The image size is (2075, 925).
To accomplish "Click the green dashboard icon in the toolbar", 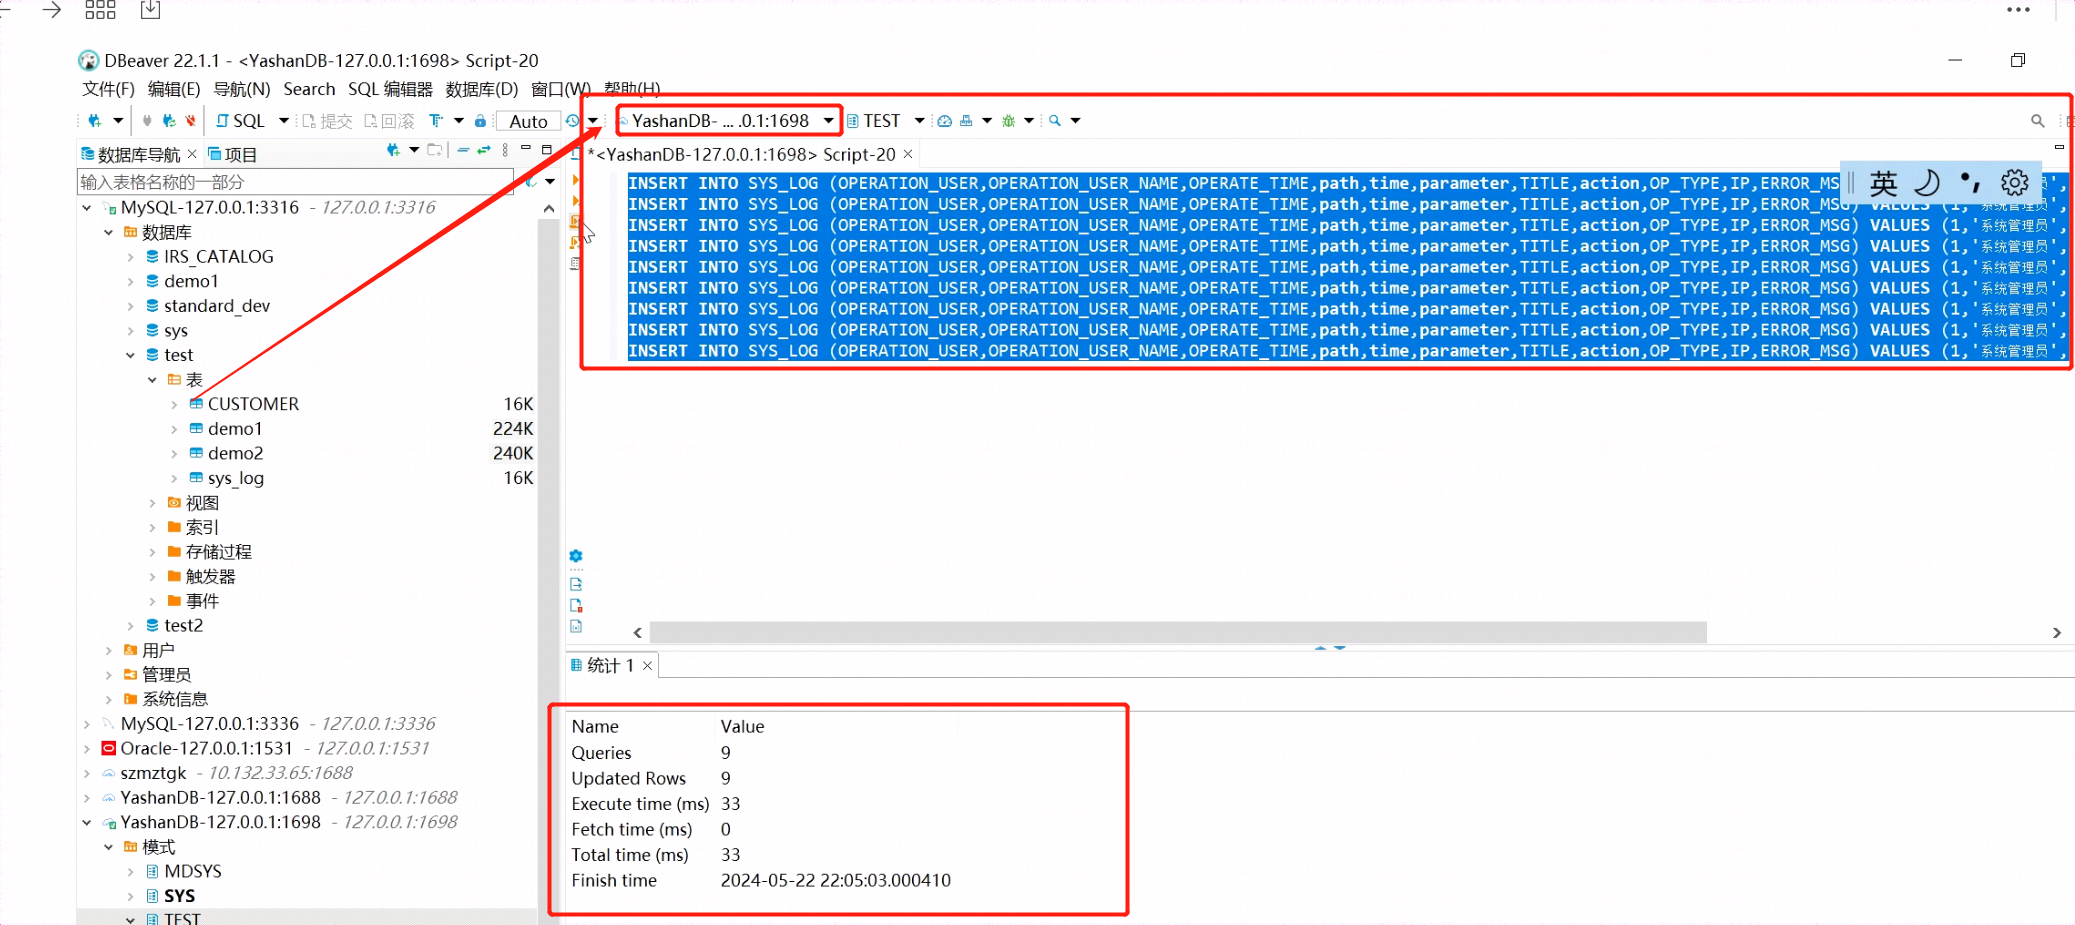I will pos(943,120).
